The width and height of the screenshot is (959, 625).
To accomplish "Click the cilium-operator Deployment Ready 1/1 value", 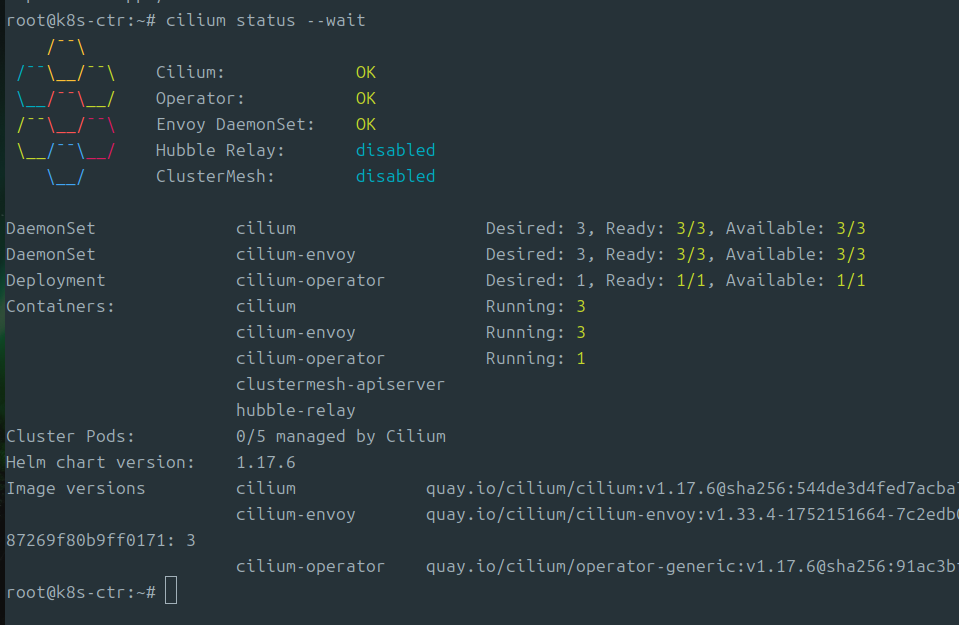I will point(691,281).
